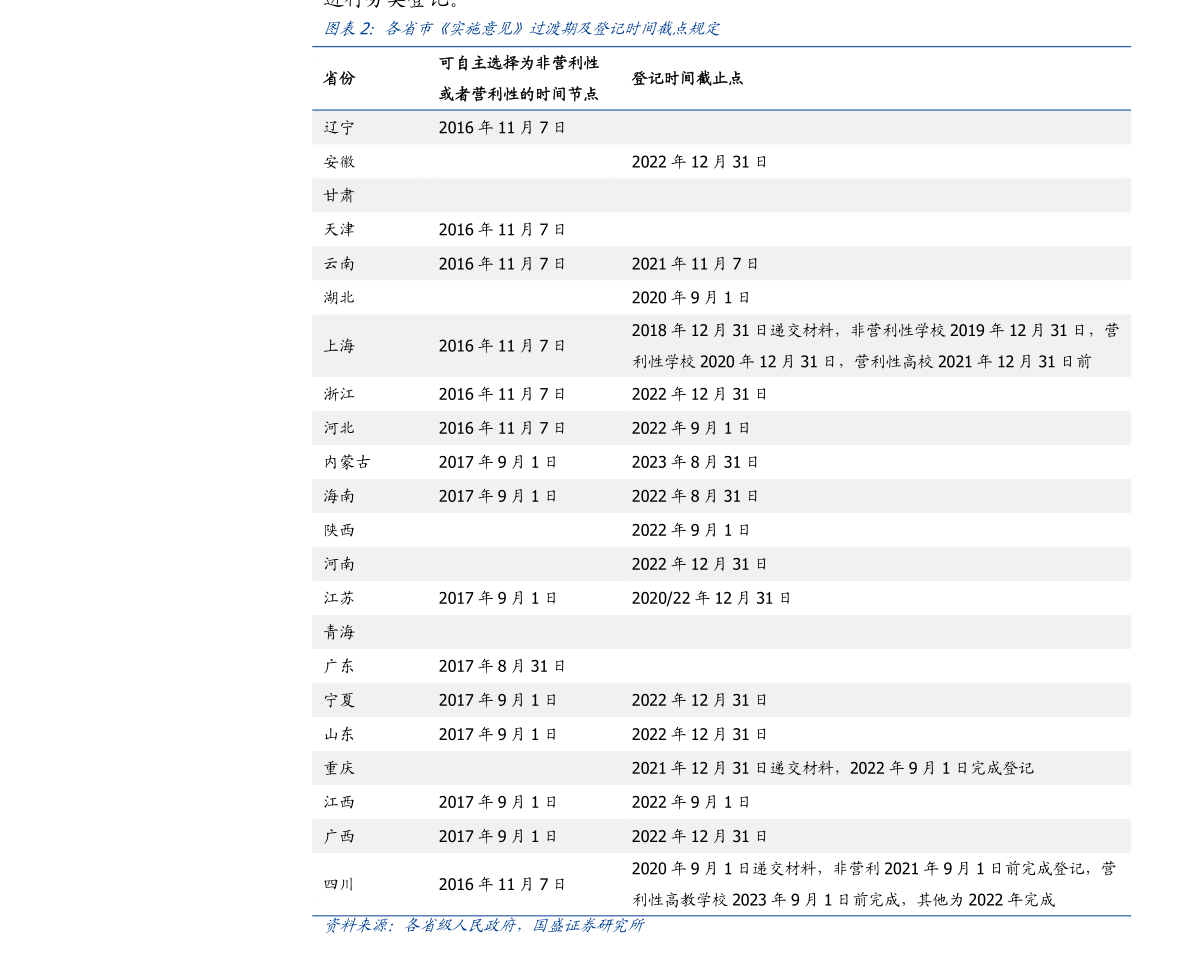Select the 青海 row label
The image size is (1191, 954).
(339, 632)
